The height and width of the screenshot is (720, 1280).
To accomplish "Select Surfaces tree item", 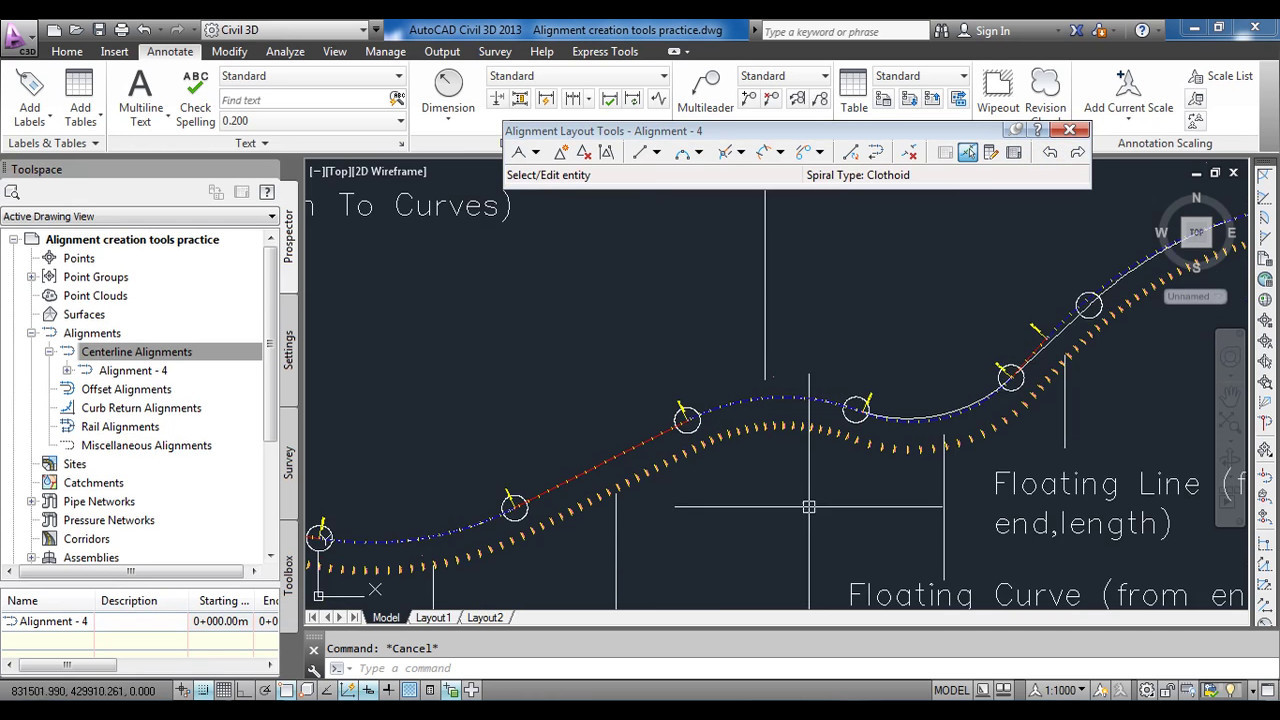I will [84, 315].
